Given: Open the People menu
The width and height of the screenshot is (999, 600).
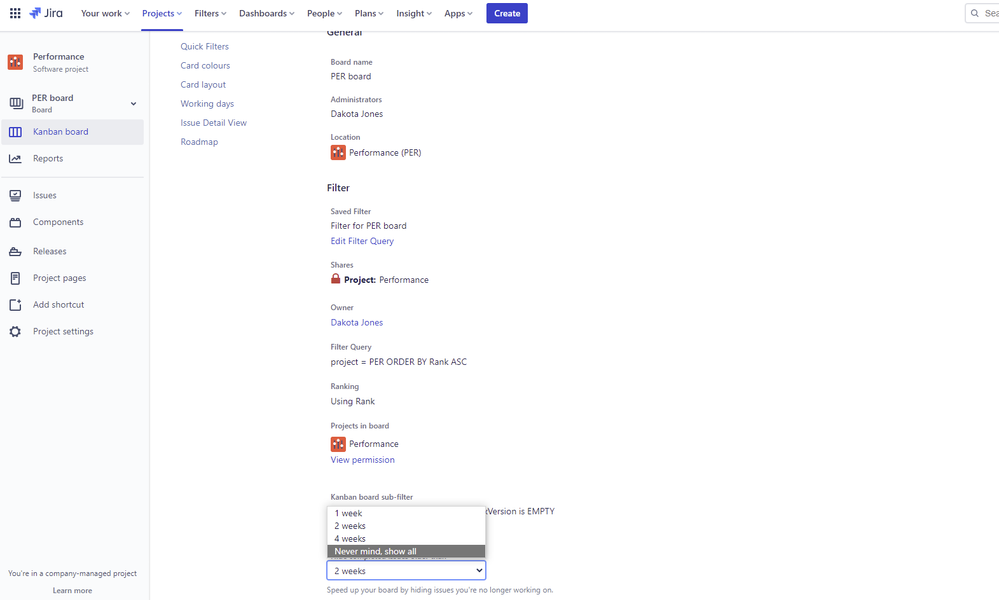Looking at the screenshot, I should [324, 13].
